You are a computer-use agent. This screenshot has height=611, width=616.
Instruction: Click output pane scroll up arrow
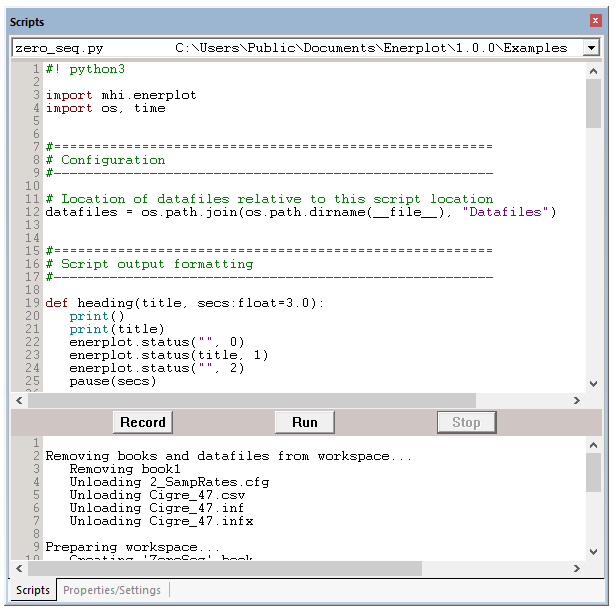(x=593, y=444)
